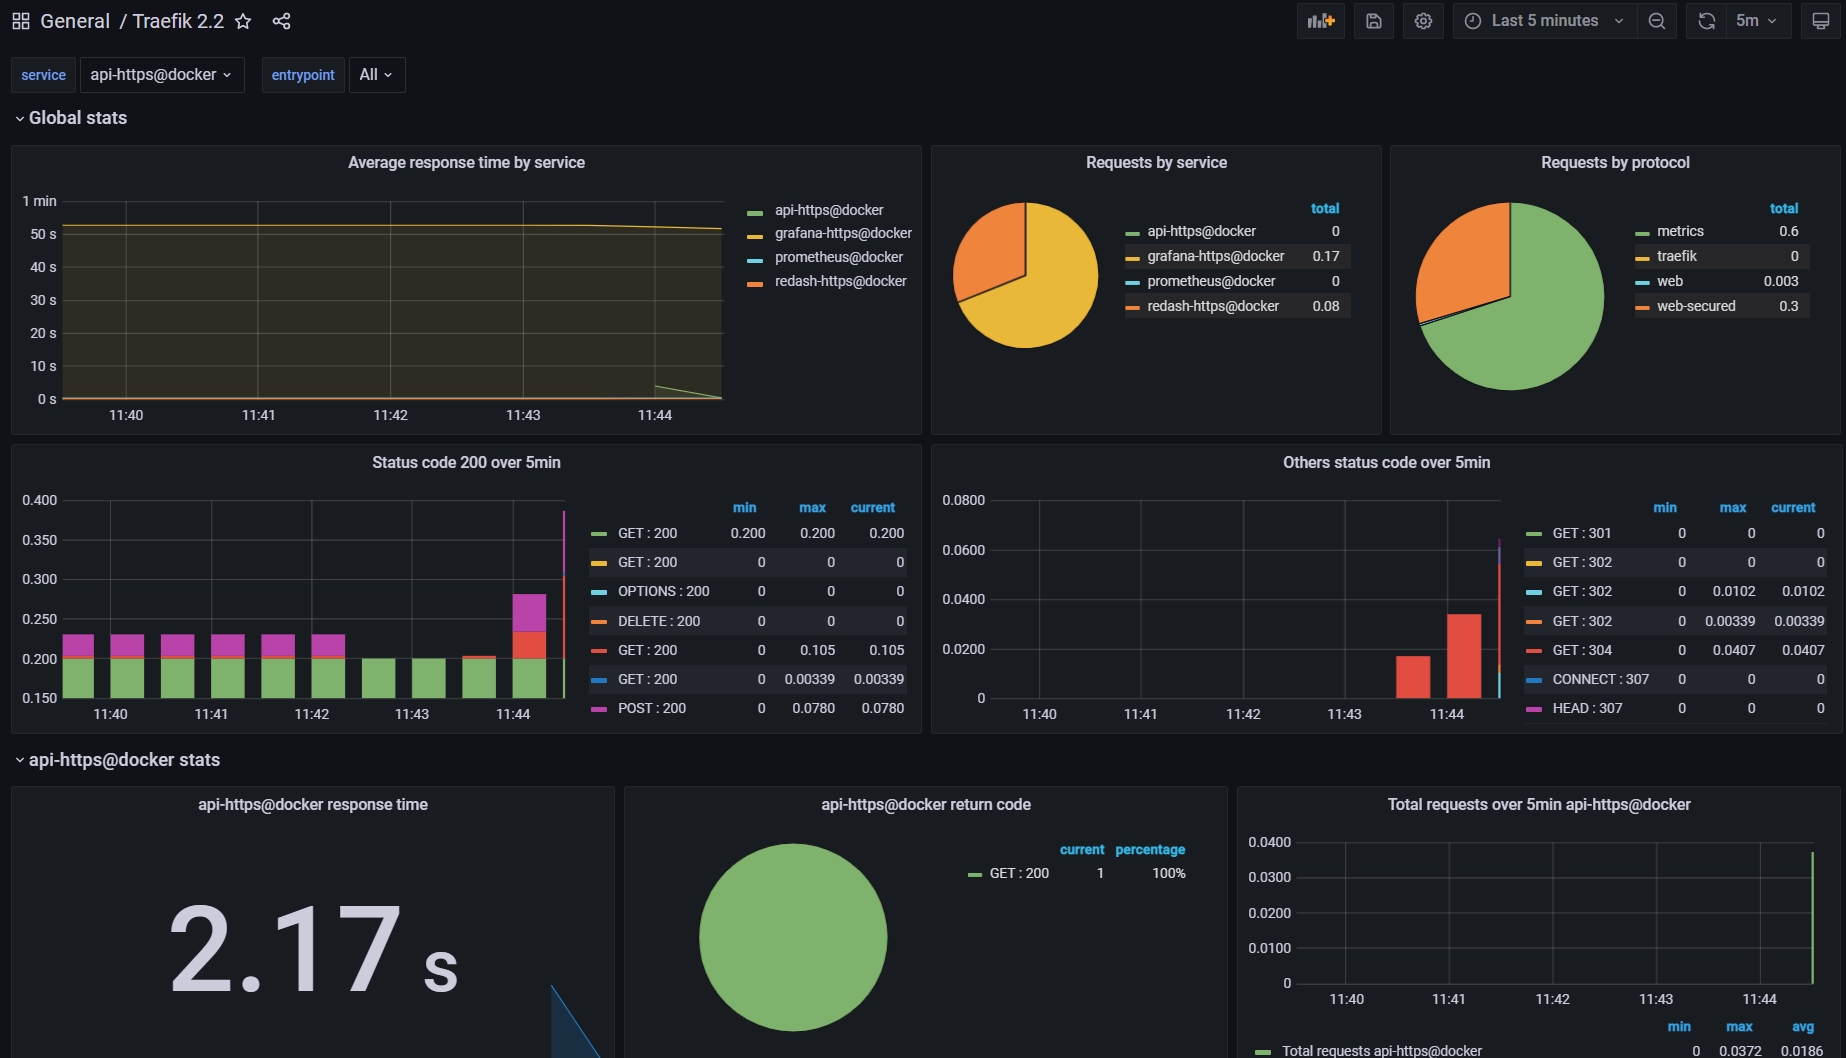This screenshot has height=1058, width=1846.
Task: Click color swatch for OPTIONS : 200 series
Action: pos(599,592)
